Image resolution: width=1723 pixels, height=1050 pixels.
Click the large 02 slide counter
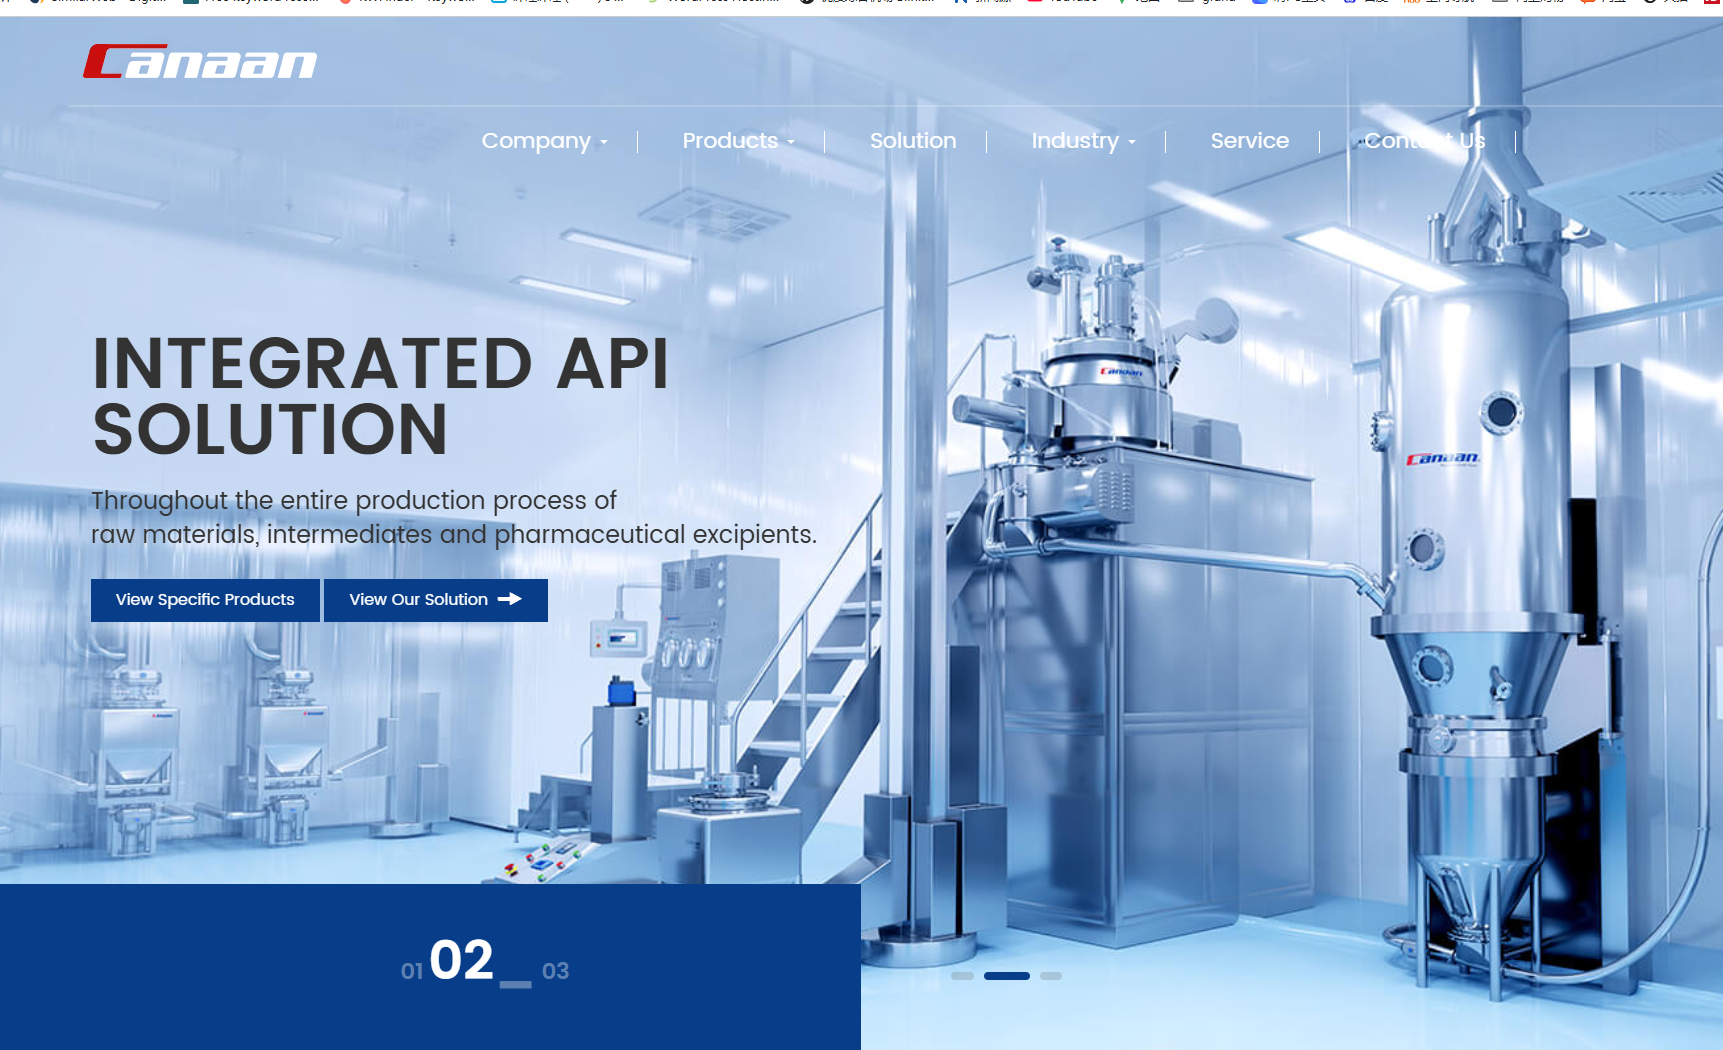461,960
